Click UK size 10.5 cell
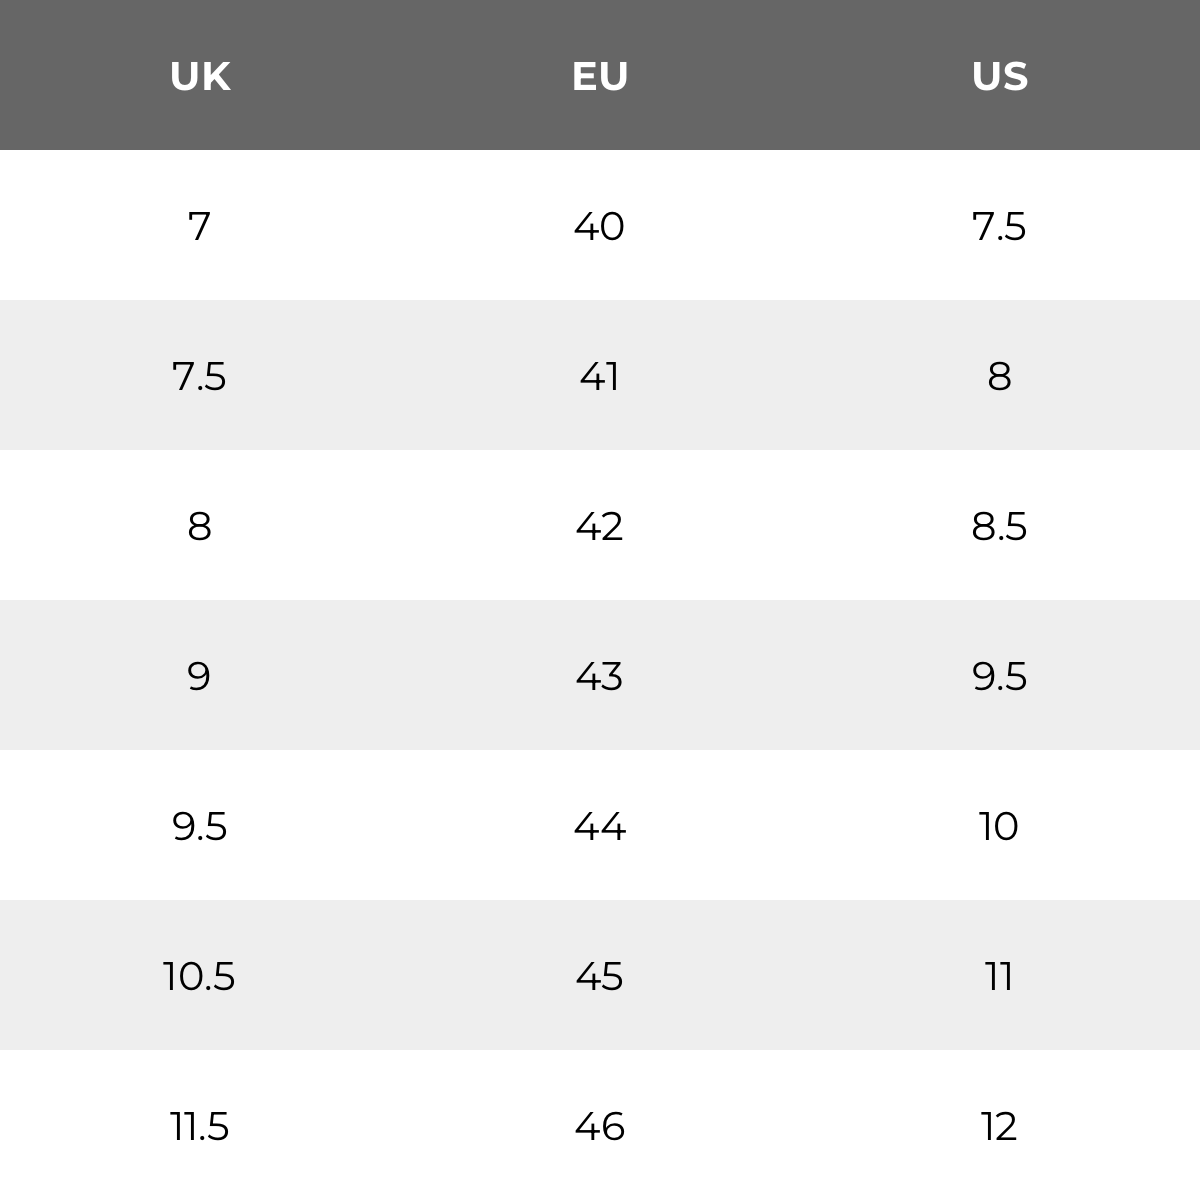 pos(199,976)
